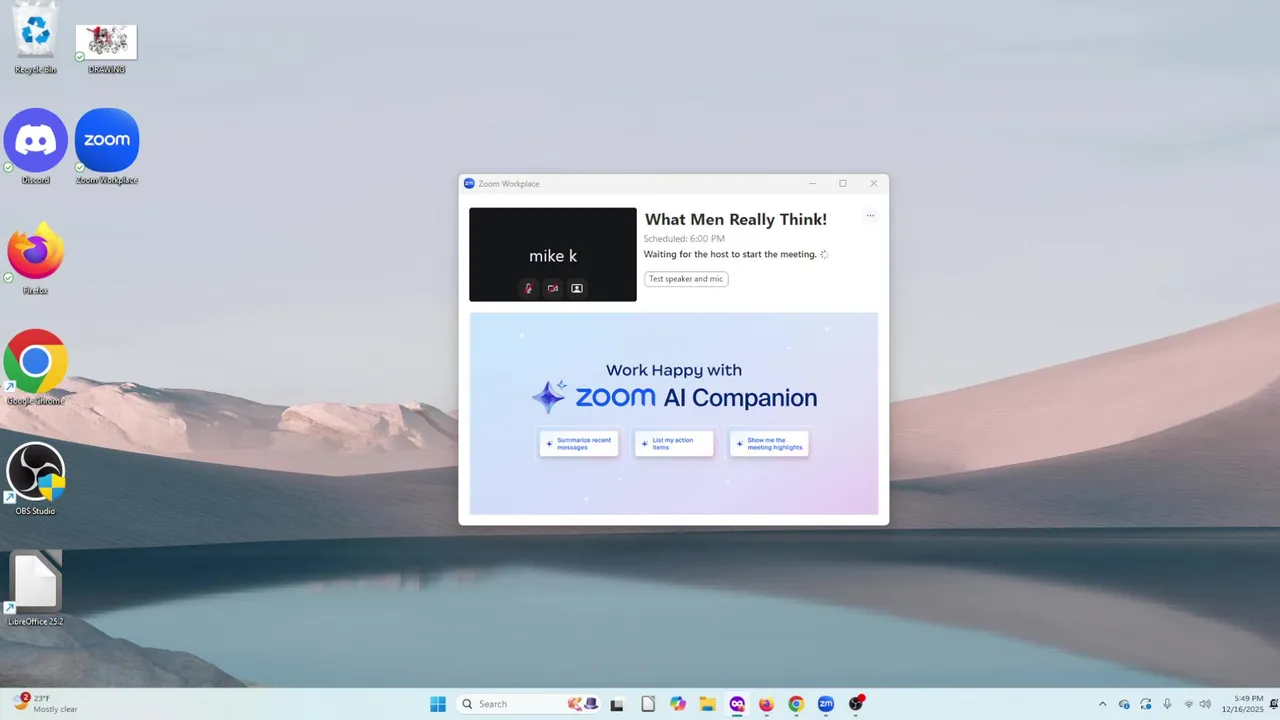Open the weather widget showing 23°F
This screenshot has height=720, width=1280.
coord(45,703)
